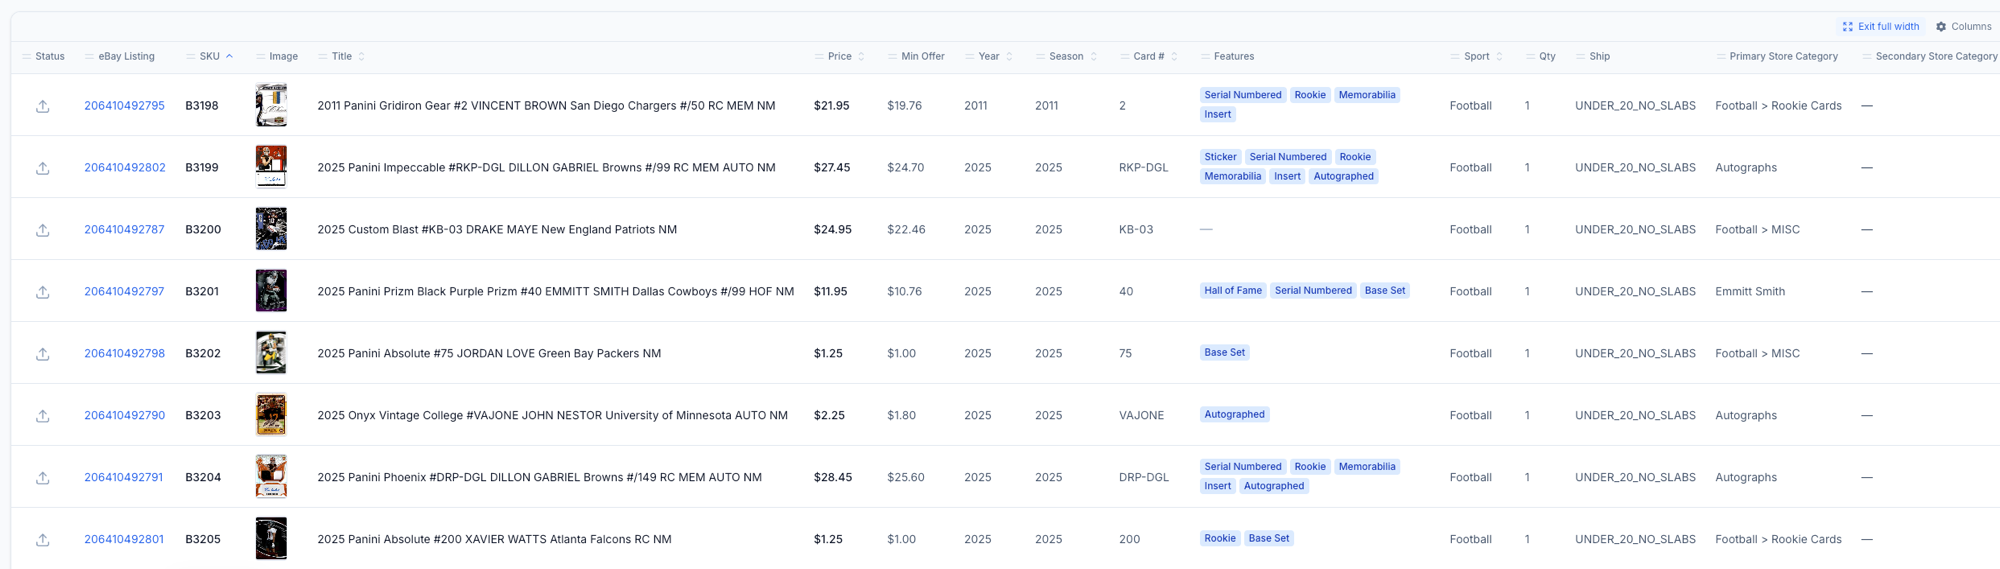Click Exit full width button
The width and height of the screenshot is (2000, 569).
click(x=1881, y=27)
